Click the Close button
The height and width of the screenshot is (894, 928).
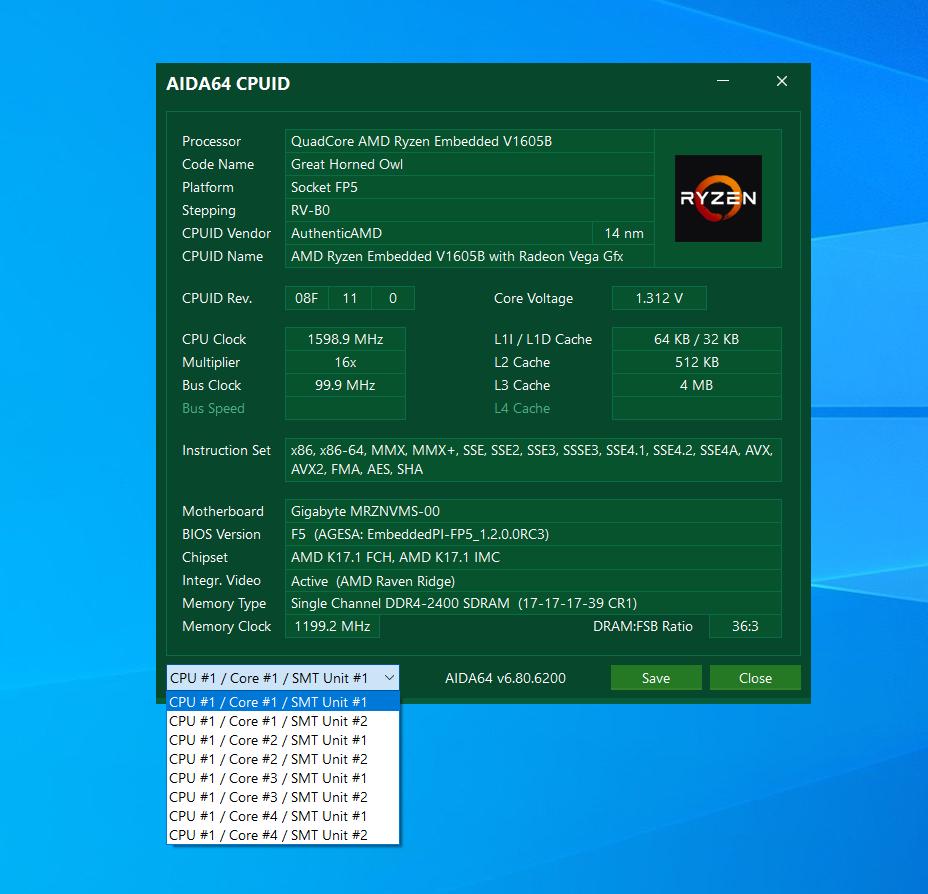[x=755, y=678]
